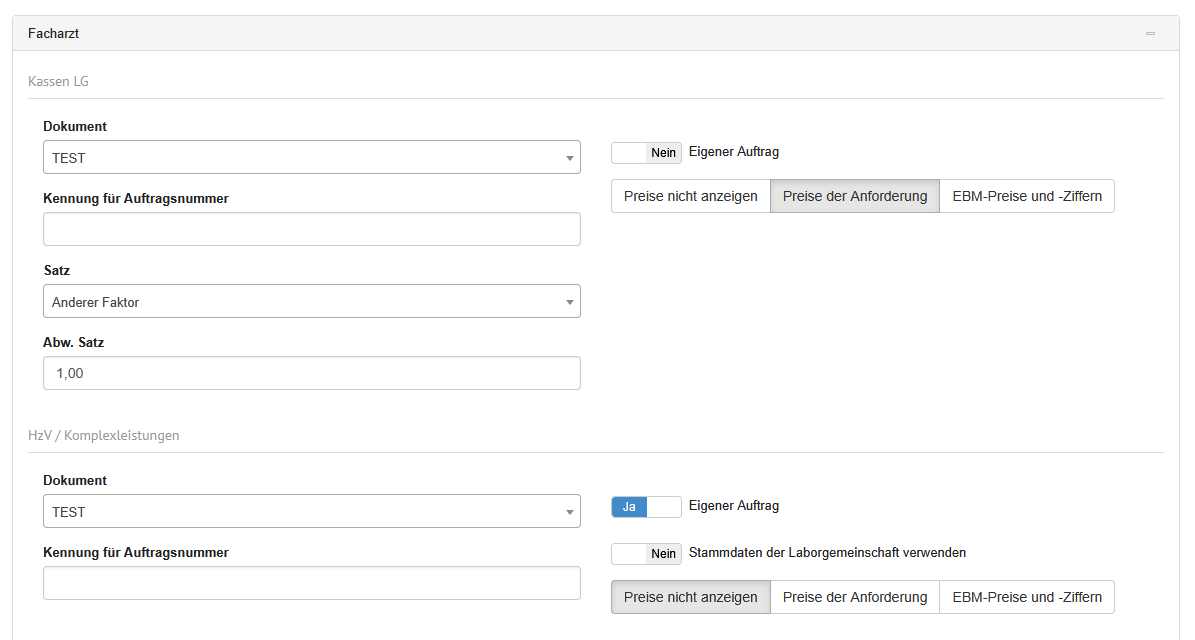Select Preise nicht anzeigen in Kassen LG
The width and height of the screenshot is (1195, 640).
point(690,197)
